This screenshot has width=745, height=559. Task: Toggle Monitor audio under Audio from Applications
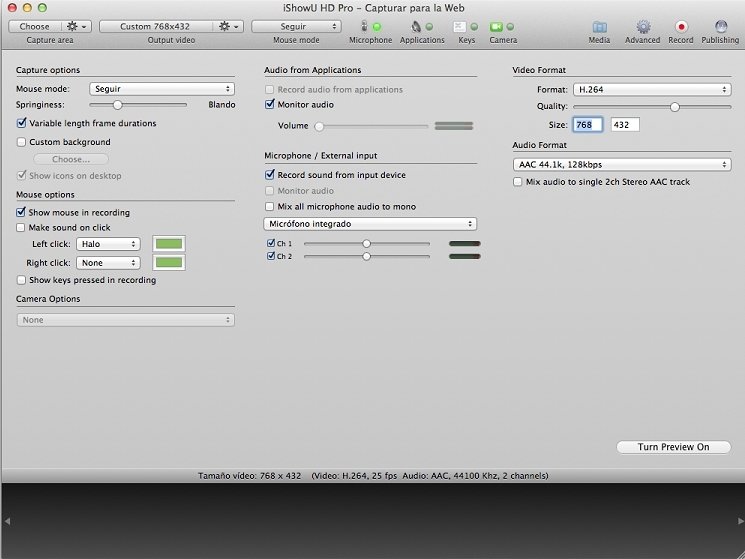(270, 104)
